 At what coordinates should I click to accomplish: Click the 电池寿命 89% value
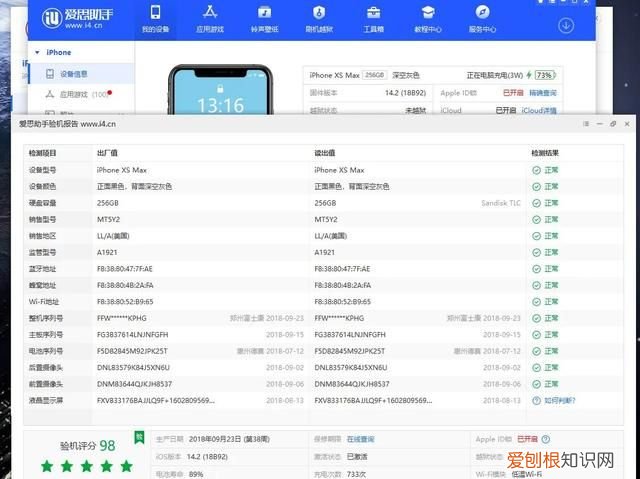click(196, 475)
